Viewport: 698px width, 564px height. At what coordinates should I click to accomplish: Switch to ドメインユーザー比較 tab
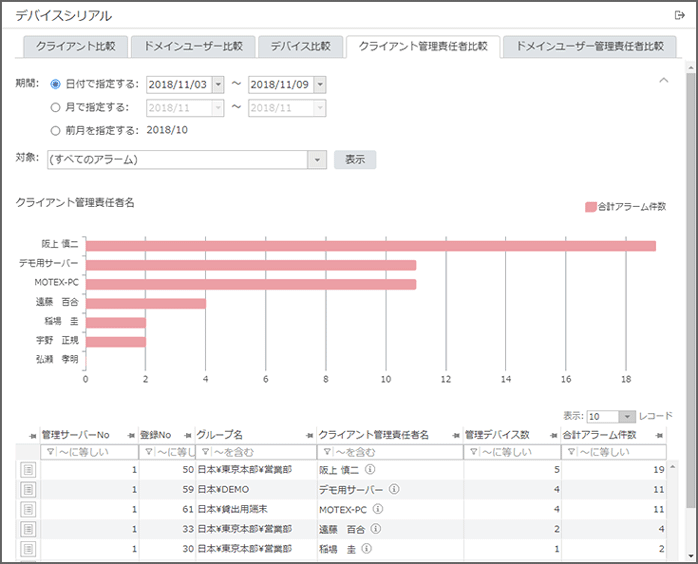click(193, 46)
